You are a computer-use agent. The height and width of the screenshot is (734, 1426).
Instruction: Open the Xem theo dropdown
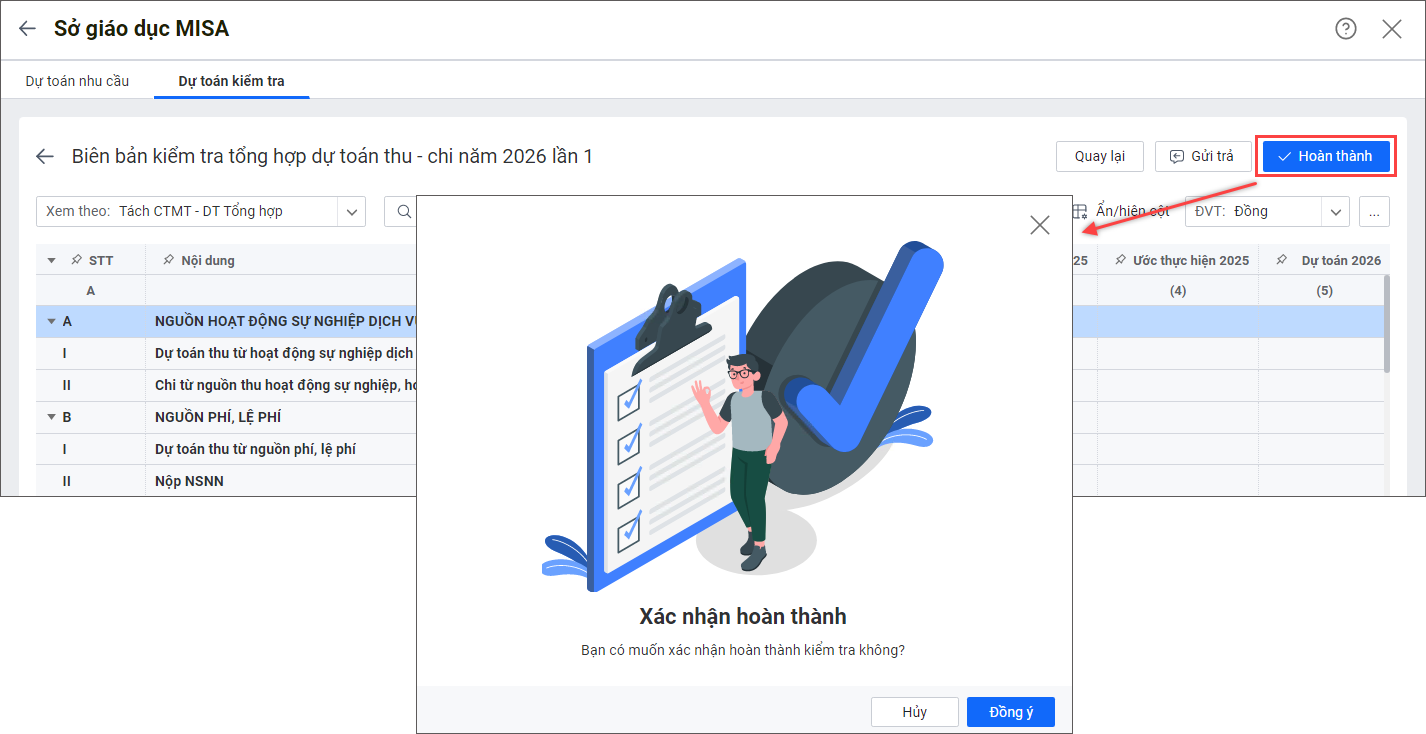pyautogui.click(x=351, y=211)
